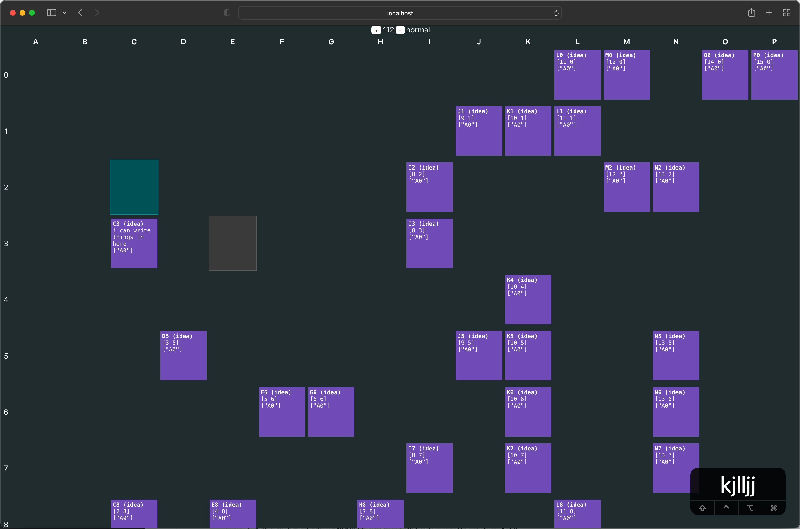Click row number 6

[6, 412]
